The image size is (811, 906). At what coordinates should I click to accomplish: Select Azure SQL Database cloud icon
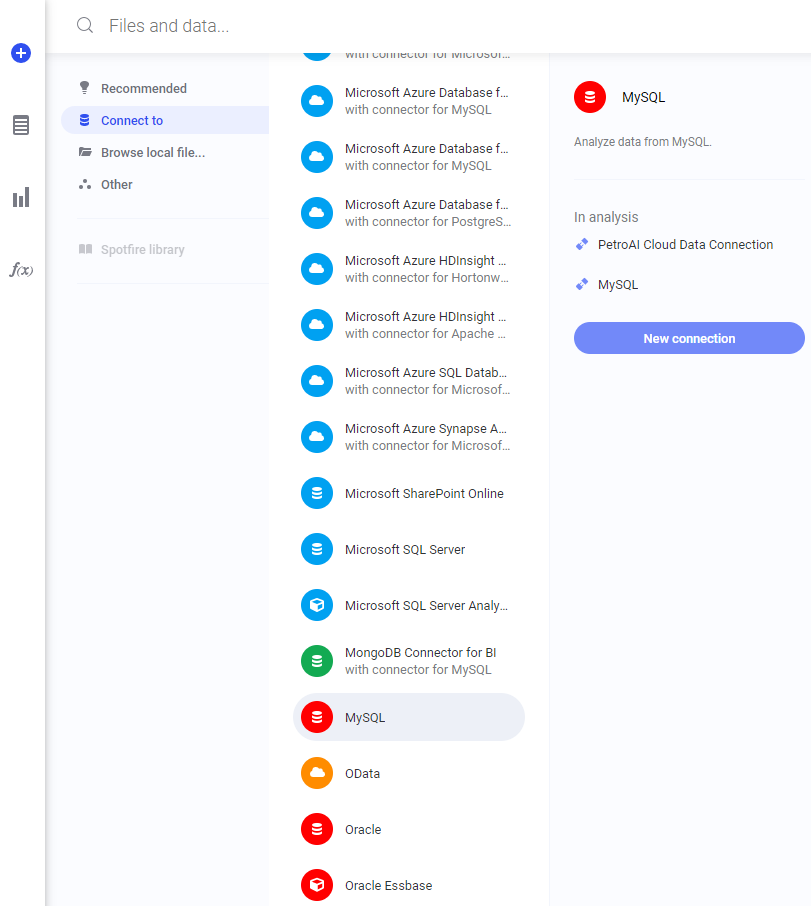click(x=317, y=381)
